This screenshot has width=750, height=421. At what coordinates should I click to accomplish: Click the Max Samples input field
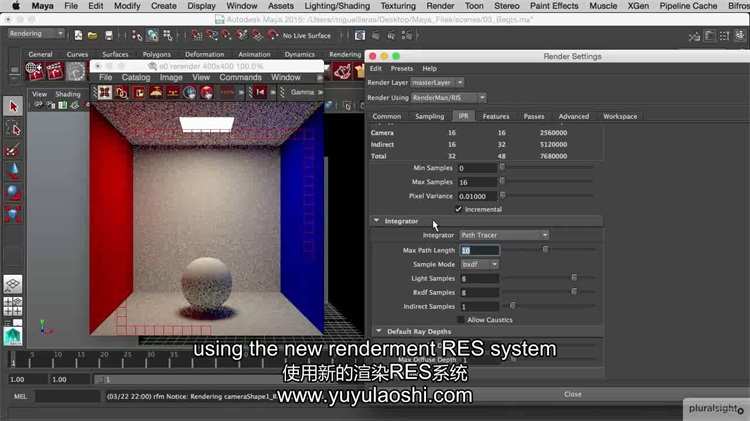pos(477,182)
